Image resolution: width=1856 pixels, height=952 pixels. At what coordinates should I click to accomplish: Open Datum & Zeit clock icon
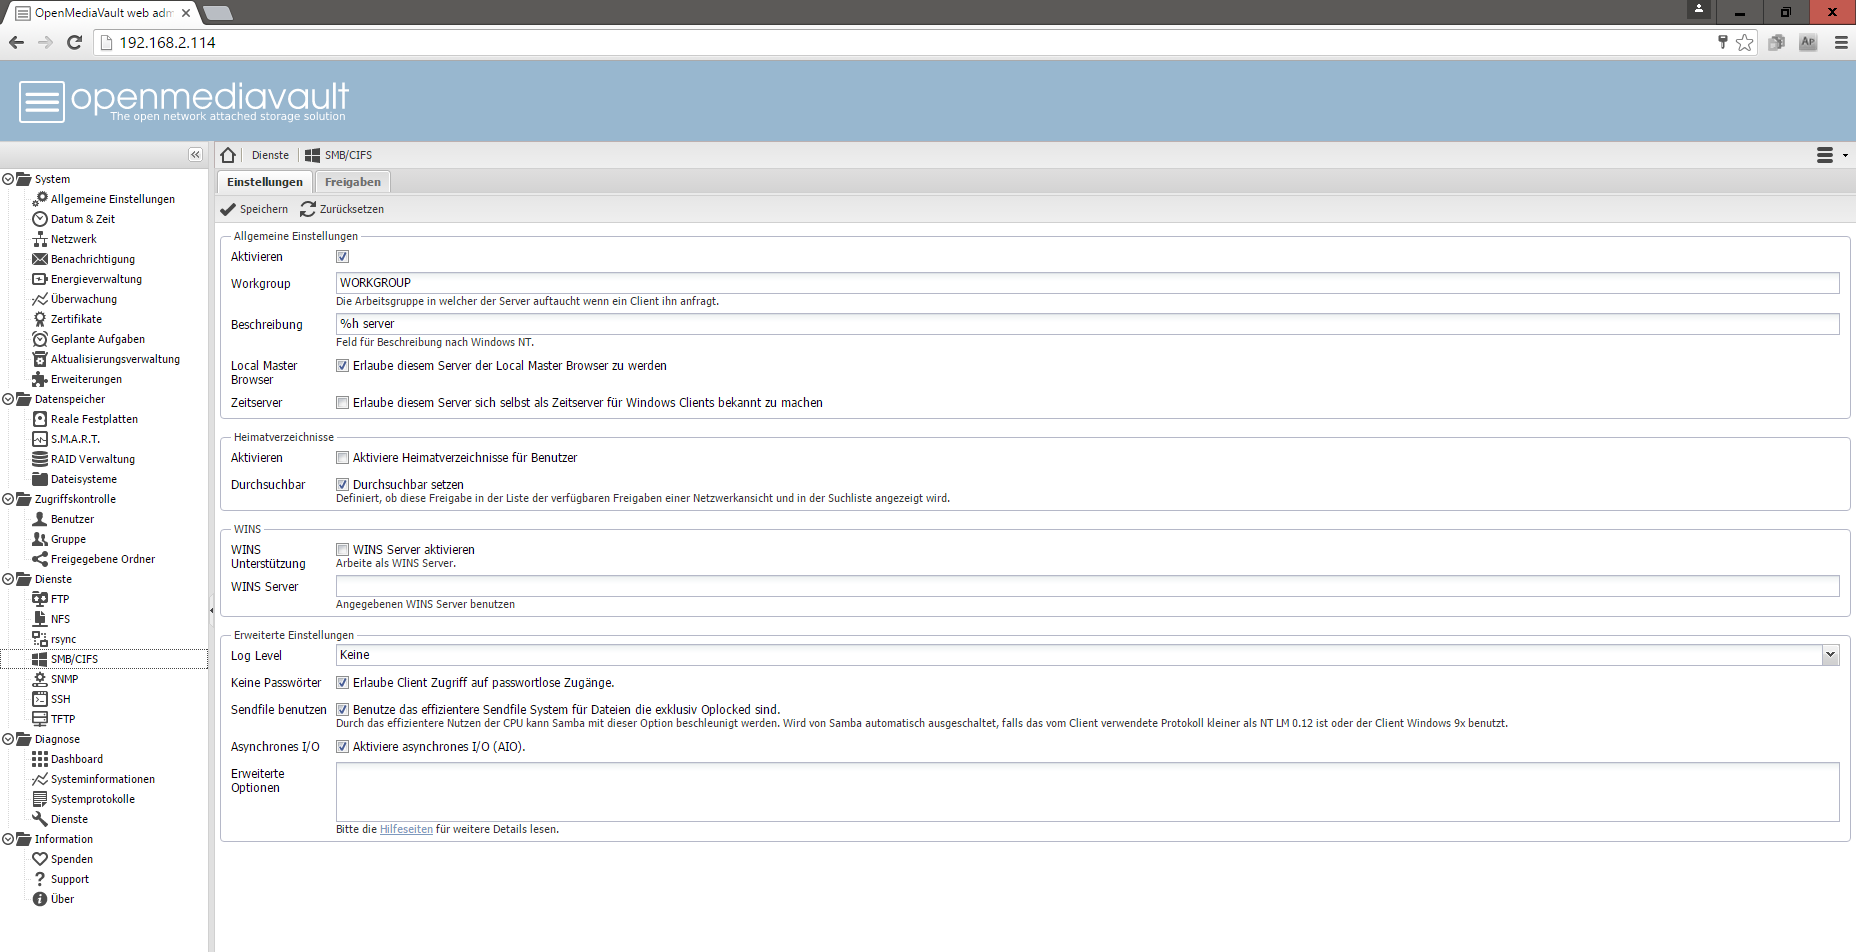(40, 219)
